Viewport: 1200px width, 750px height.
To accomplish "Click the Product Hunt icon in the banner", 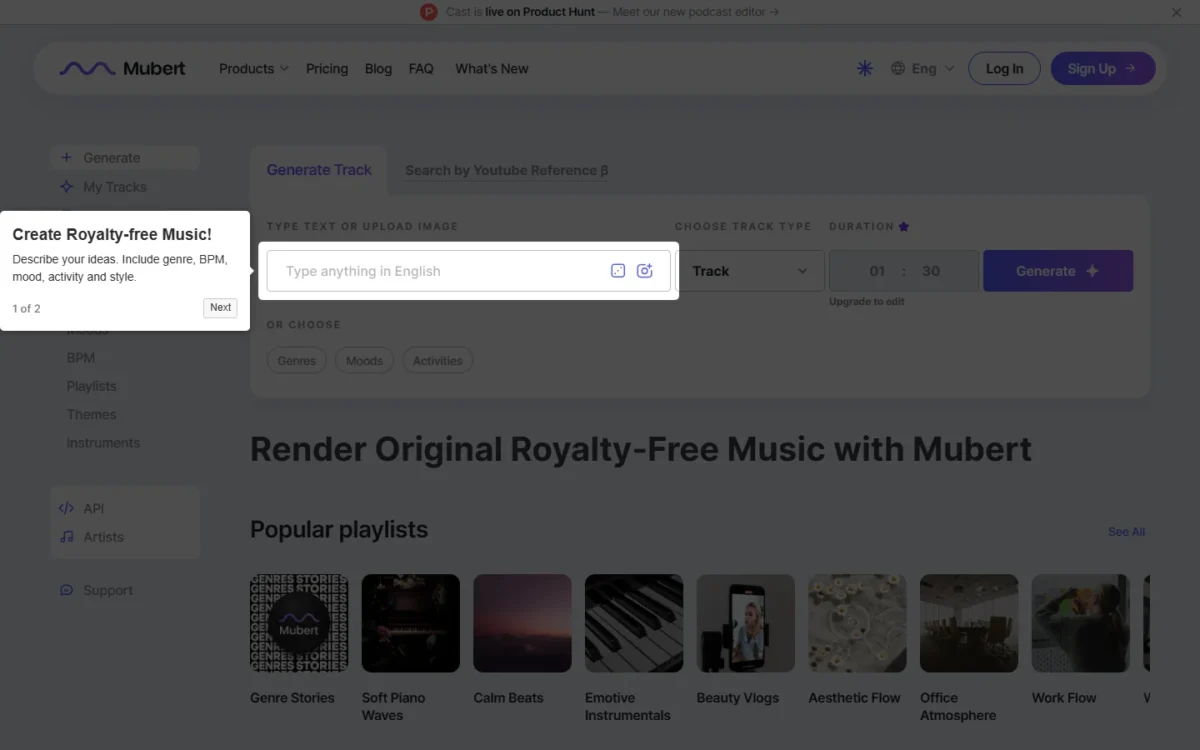I will pos(428,12).
